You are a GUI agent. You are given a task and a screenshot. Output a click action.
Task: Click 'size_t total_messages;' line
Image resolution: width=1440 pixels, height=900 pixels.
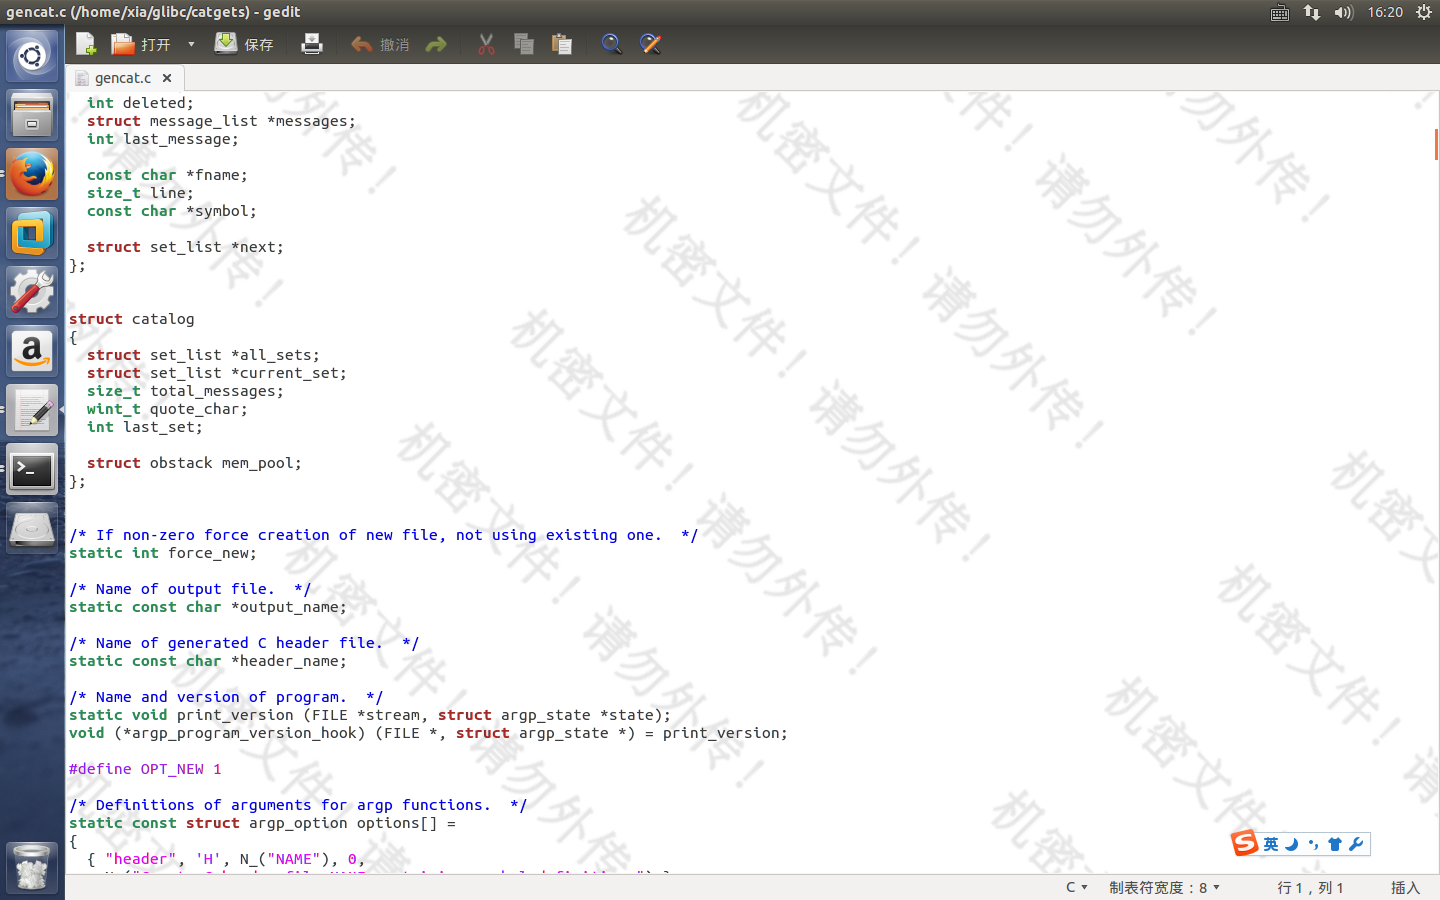(185, 391)
